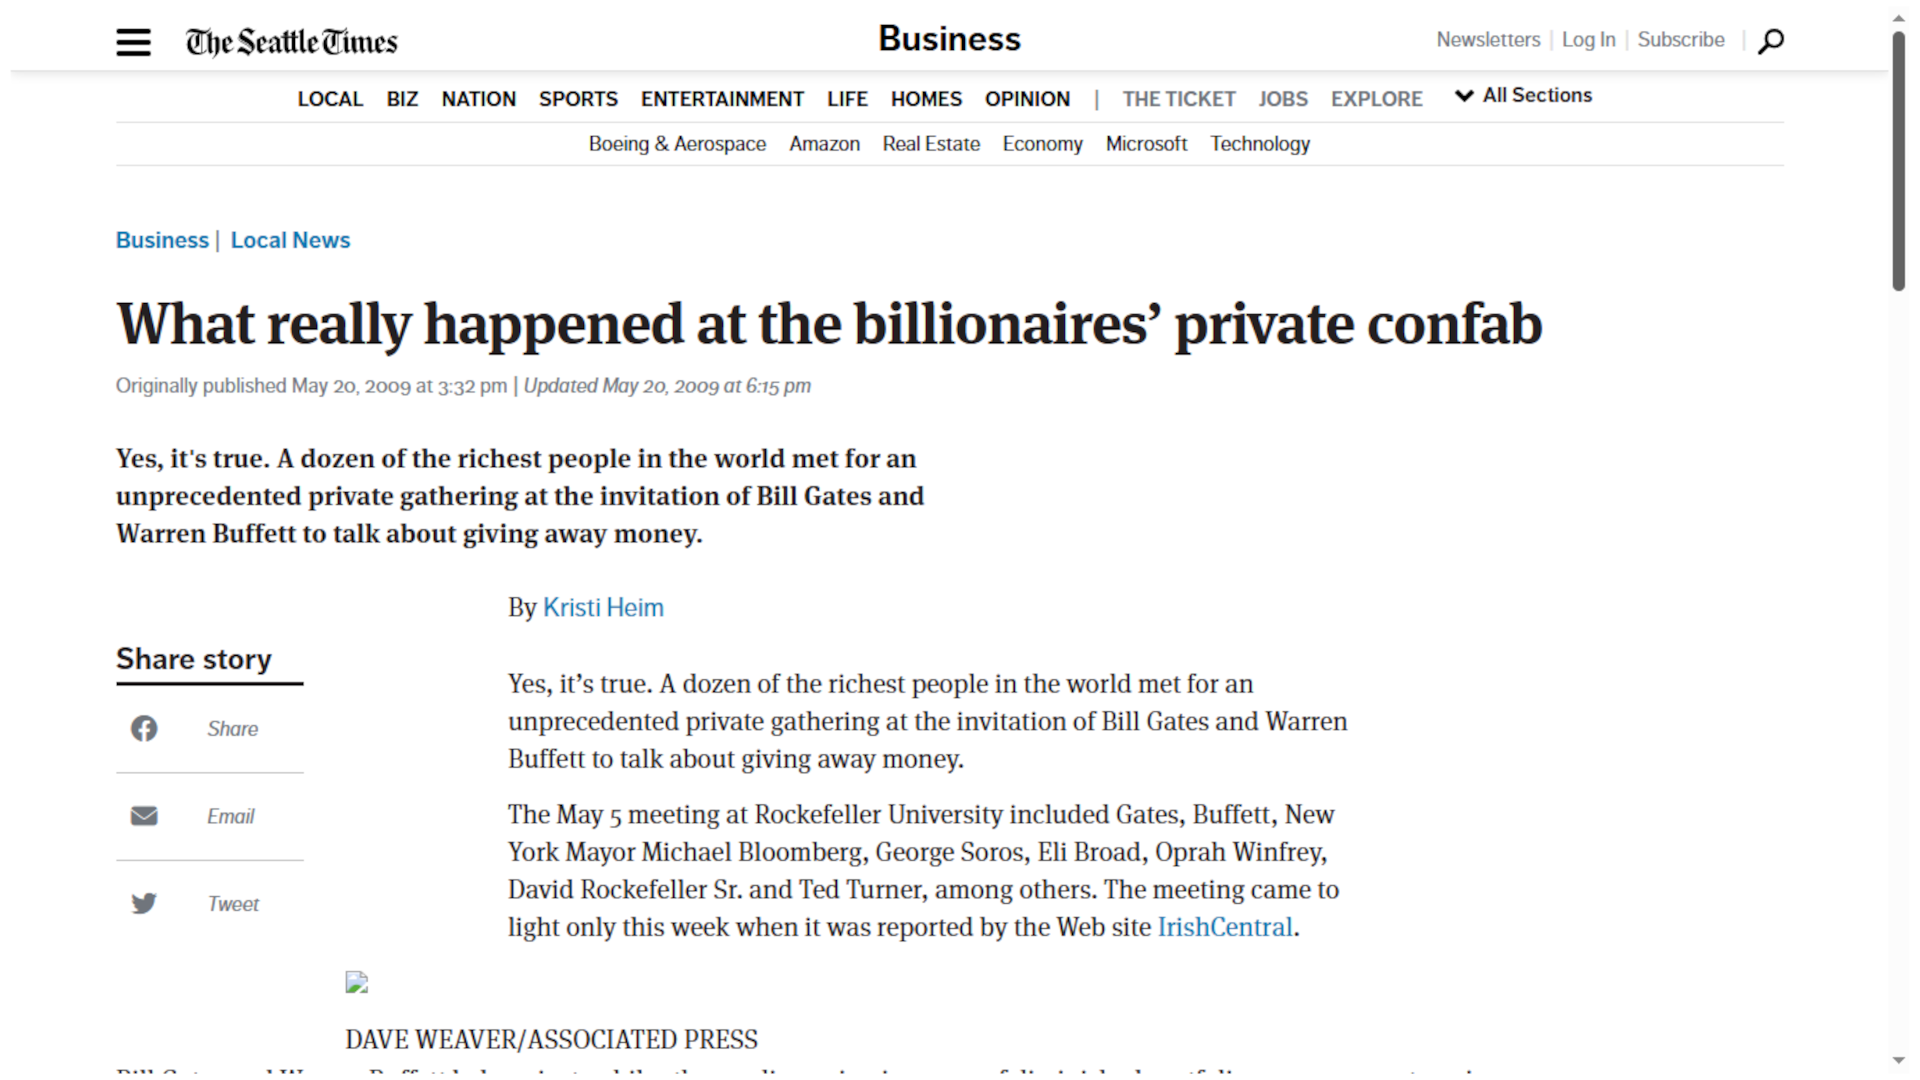Viewport: 1920px width, 1080px height.
Task: Go to the Technology subsection
Action: 1259,143
